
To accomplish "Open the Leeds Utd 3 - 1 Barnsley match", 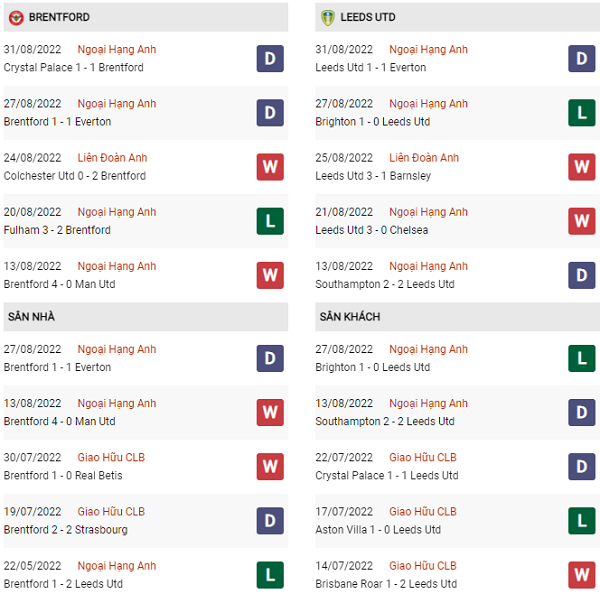I will [373, 176].
